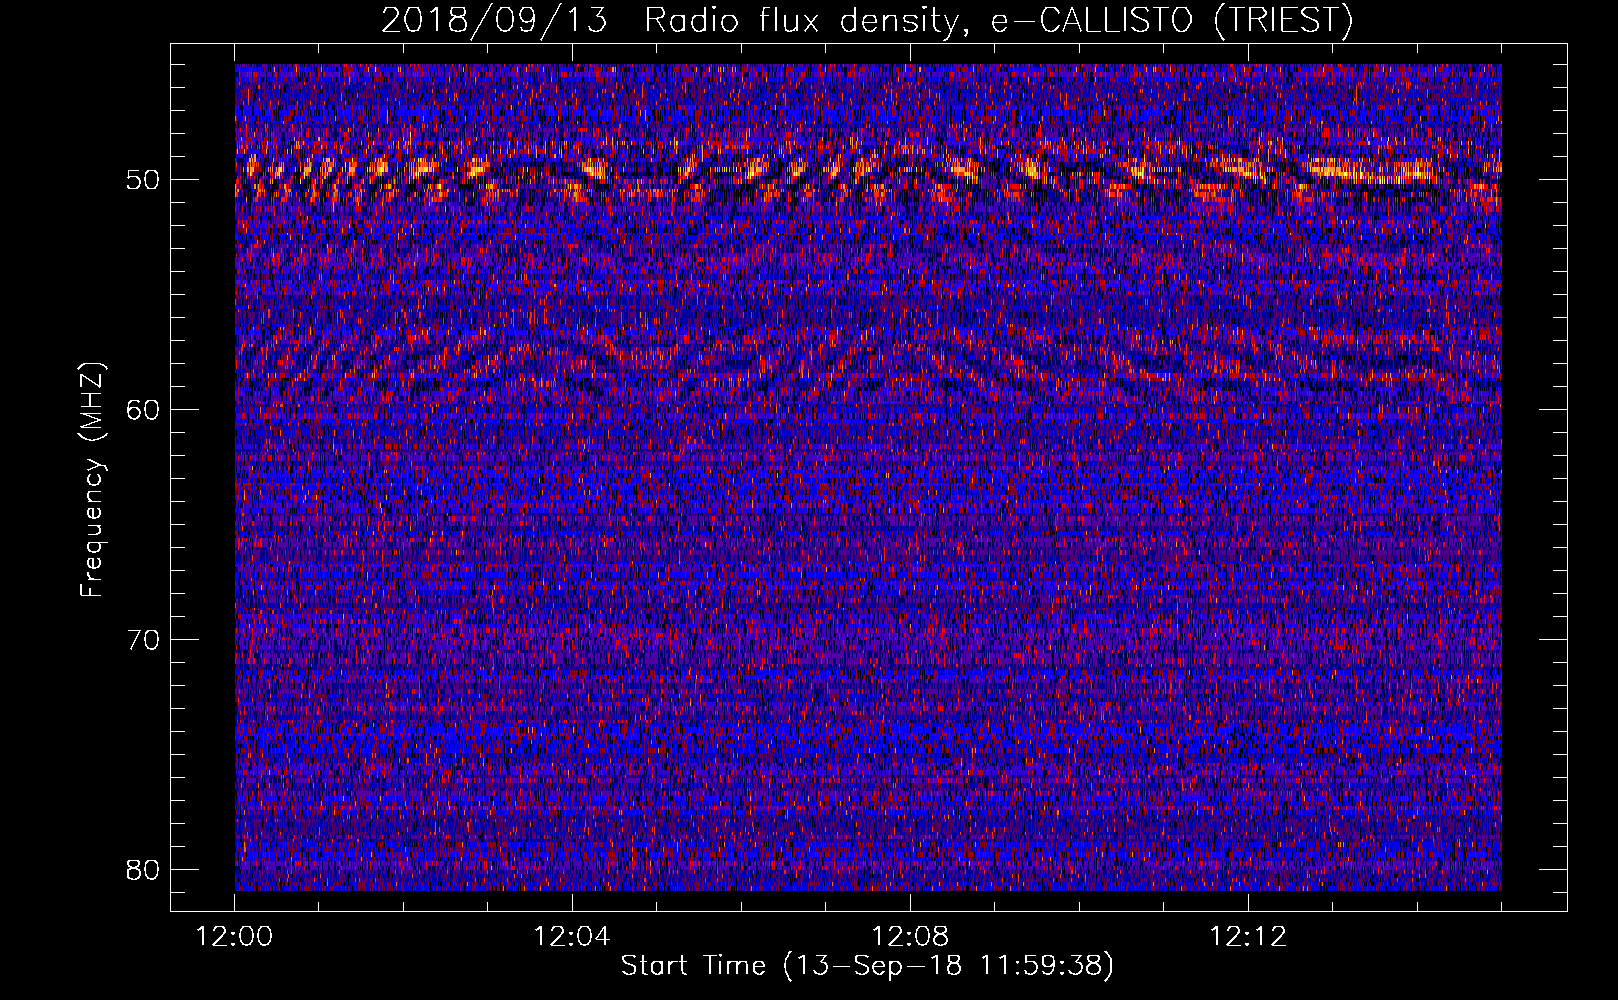Click the 70 frequency tick label
1618x1000 pixels.
point(144,640)
